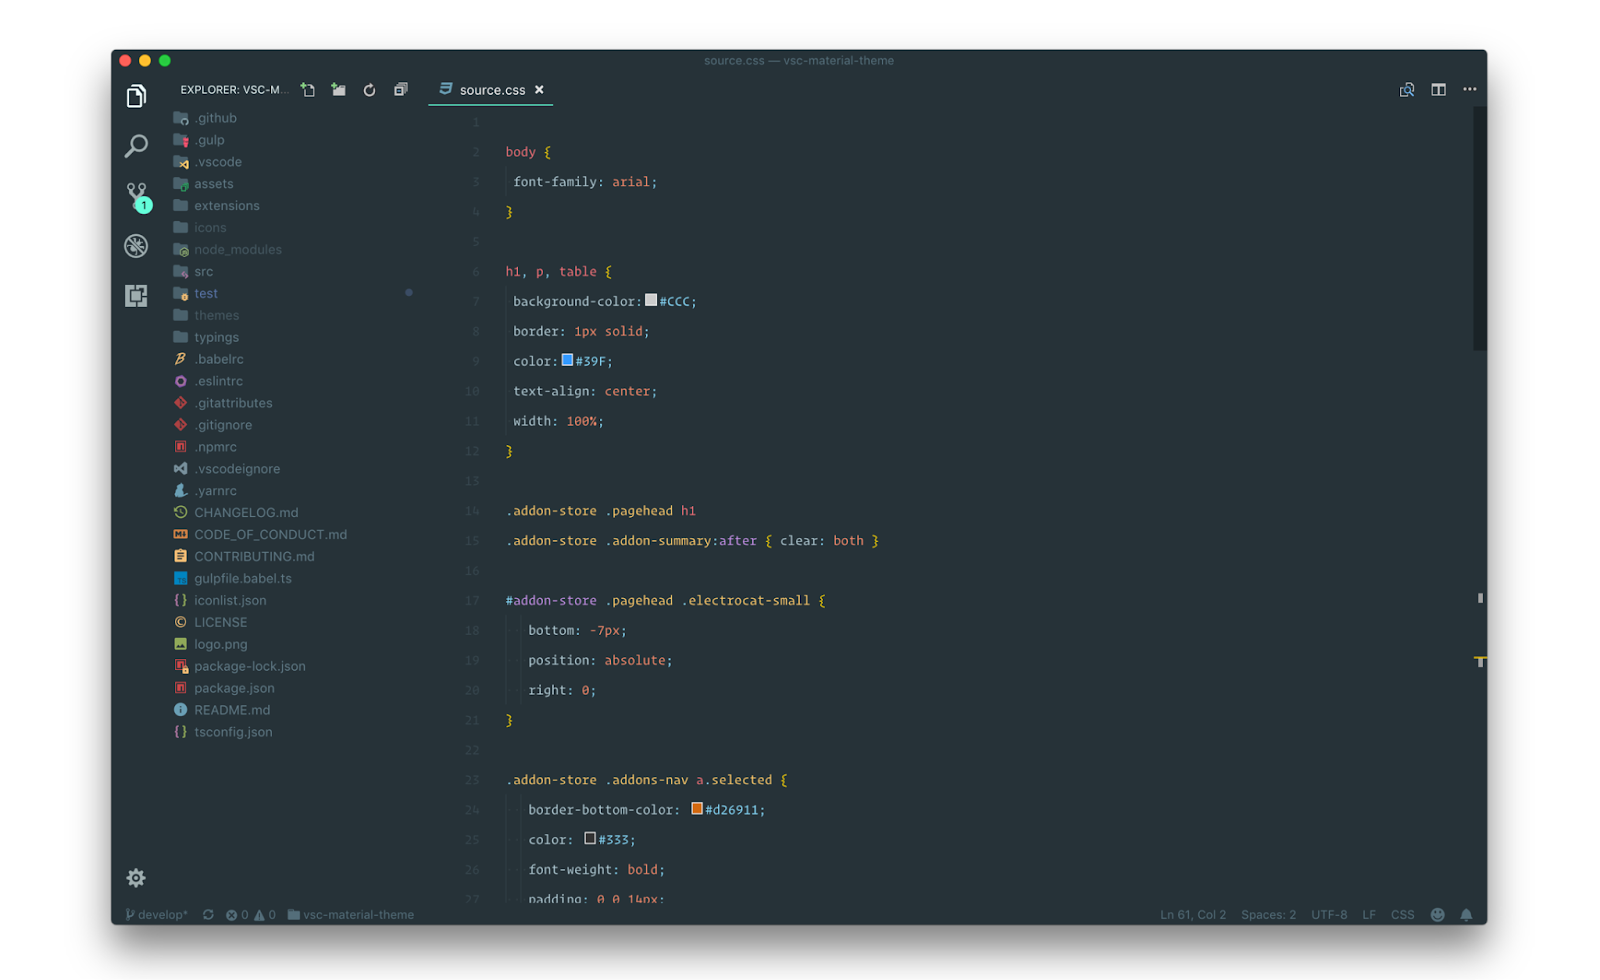
Task: Create a new folder in the Explorer
Action: coord(338,89)
